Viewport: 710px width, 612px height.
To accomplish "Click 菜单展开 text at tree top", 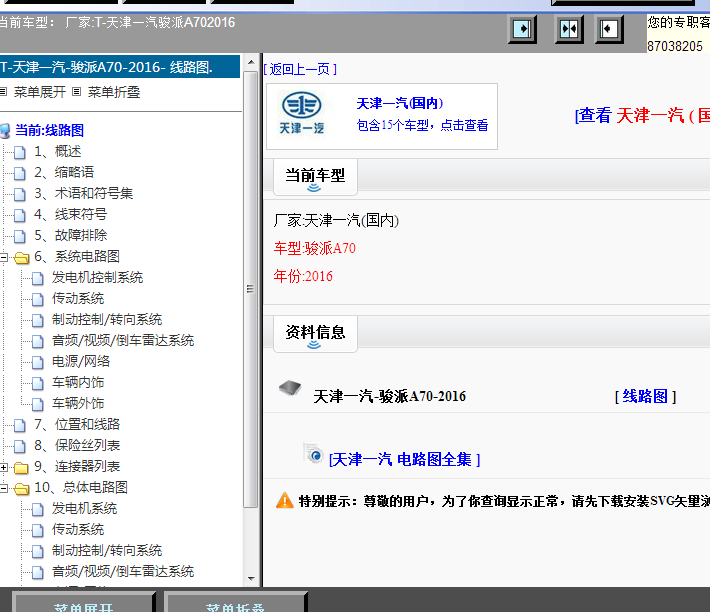I will coord(40,92).
